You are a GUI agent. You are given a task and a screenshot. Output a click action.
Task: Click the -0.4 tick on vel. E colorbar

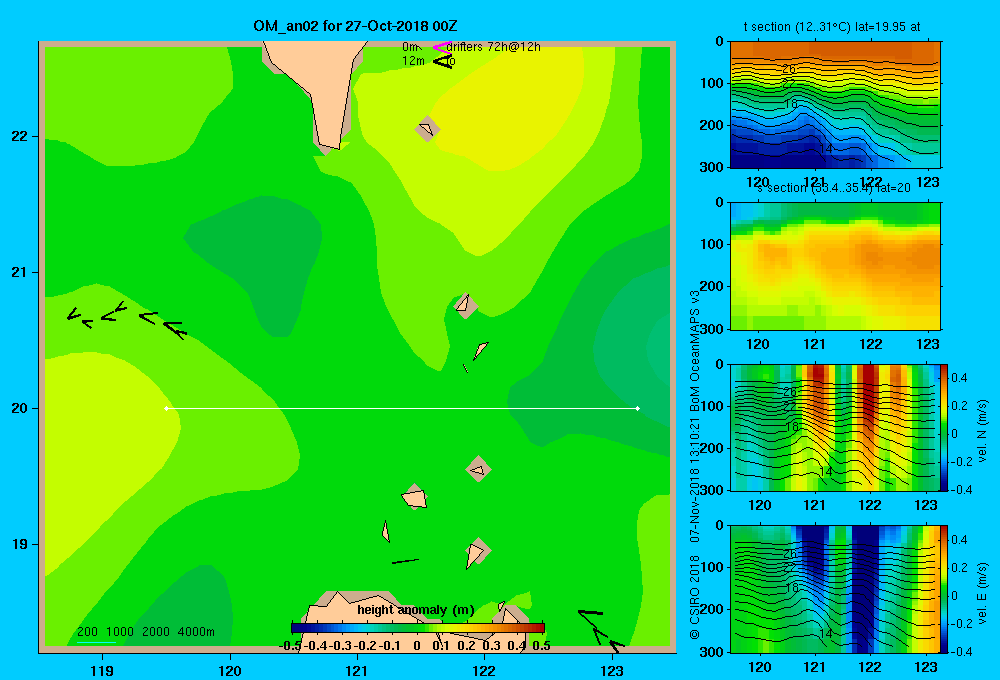coord(961,651)
